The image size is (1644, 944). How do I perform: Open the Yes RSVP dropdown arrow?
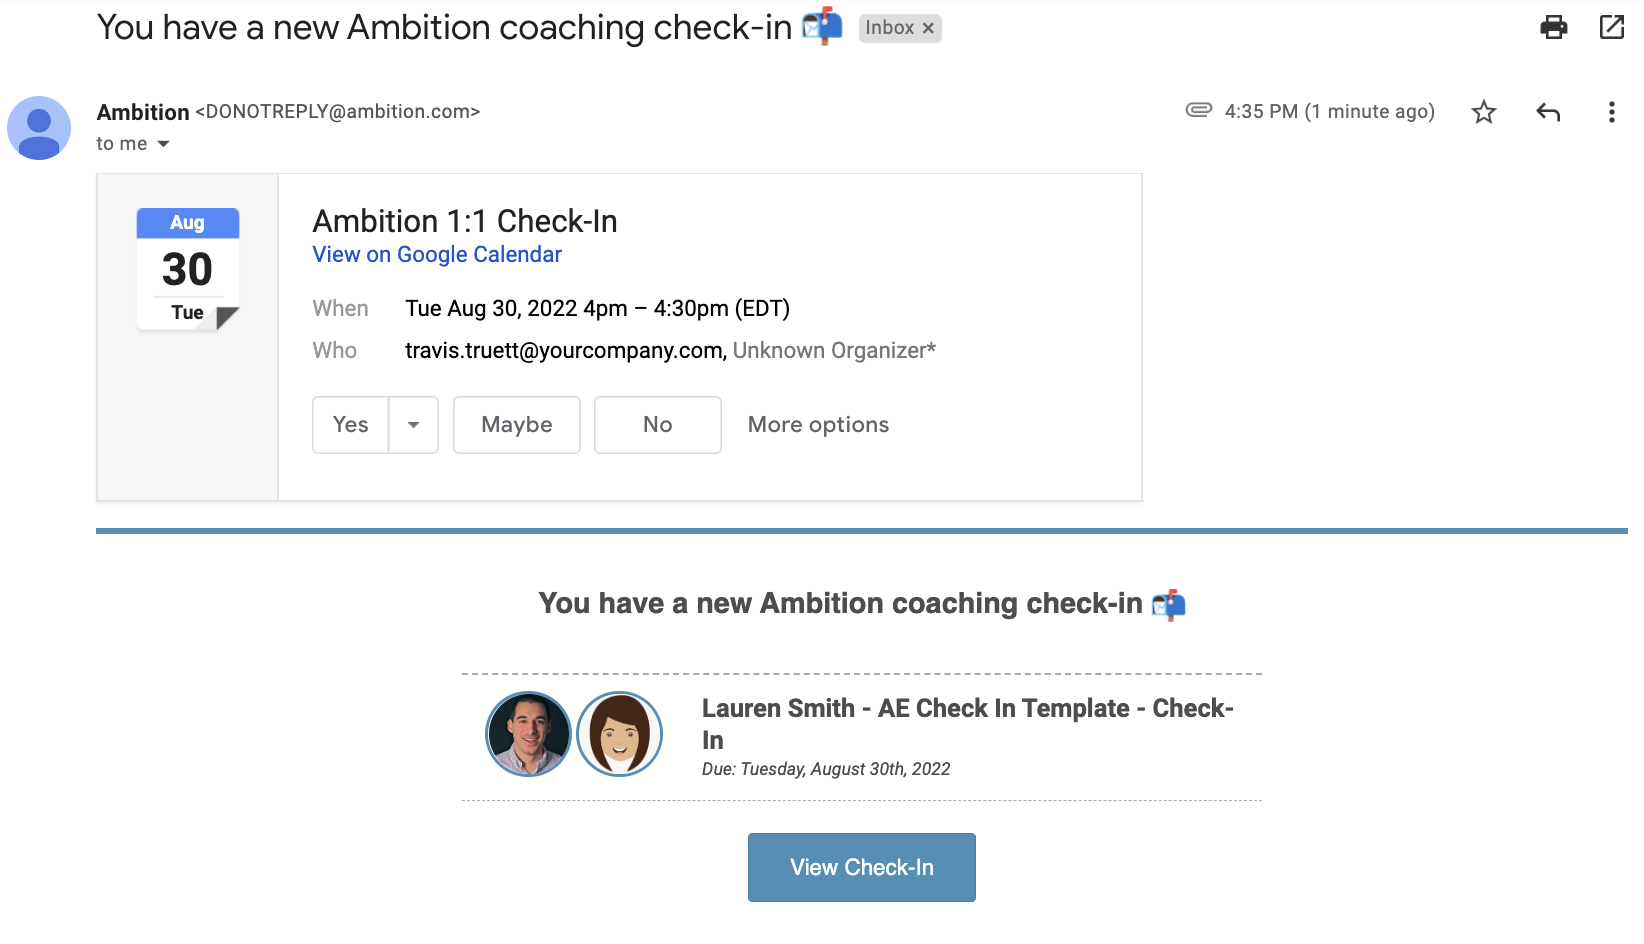[413, 424]
